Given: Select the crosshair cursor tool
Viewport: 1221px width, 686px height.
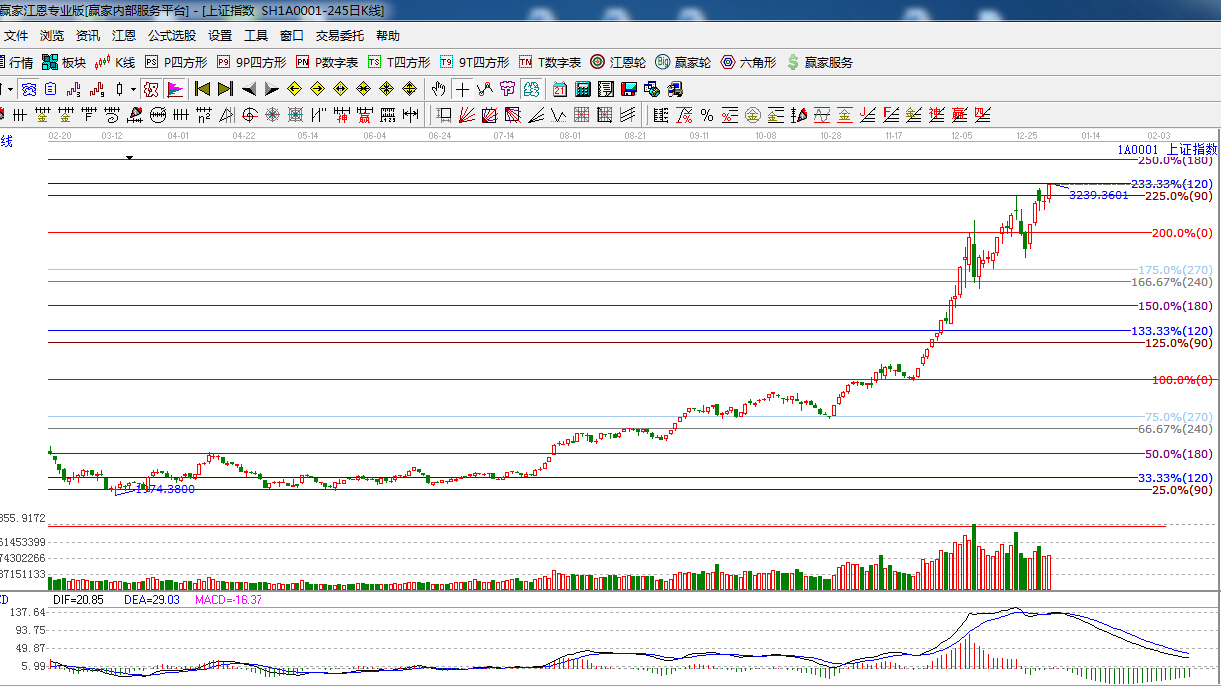Looking at the screenshot, I should [462, 89].
